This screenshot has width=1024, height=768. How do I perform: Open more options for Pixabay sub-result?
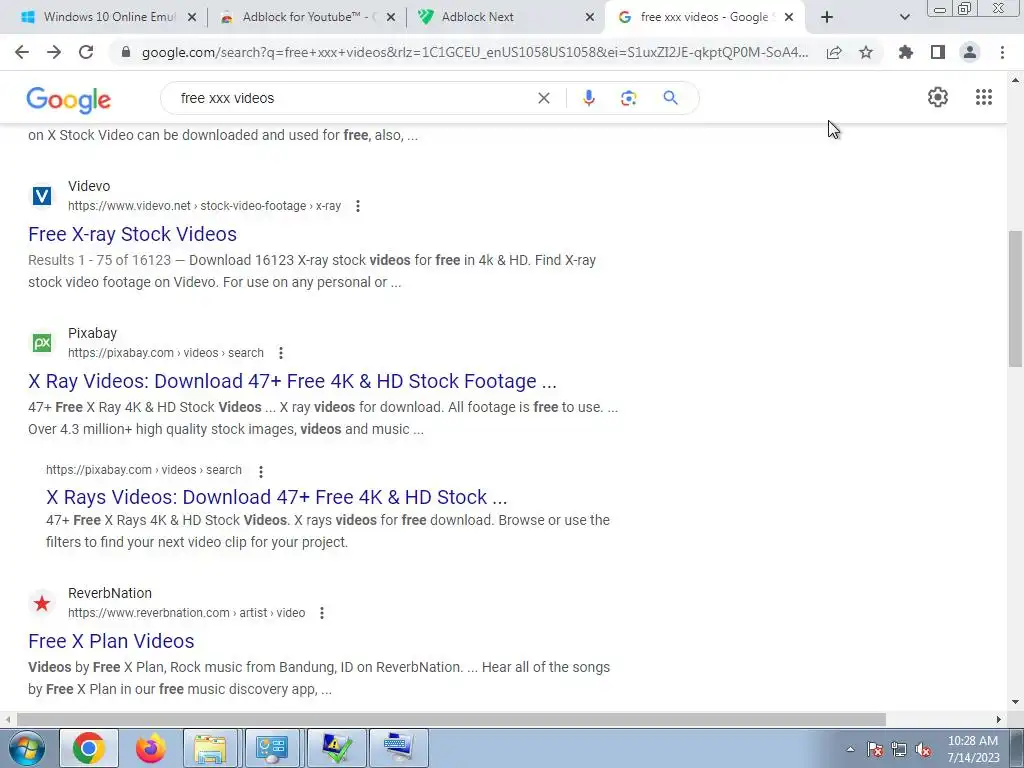pos(261,472)
